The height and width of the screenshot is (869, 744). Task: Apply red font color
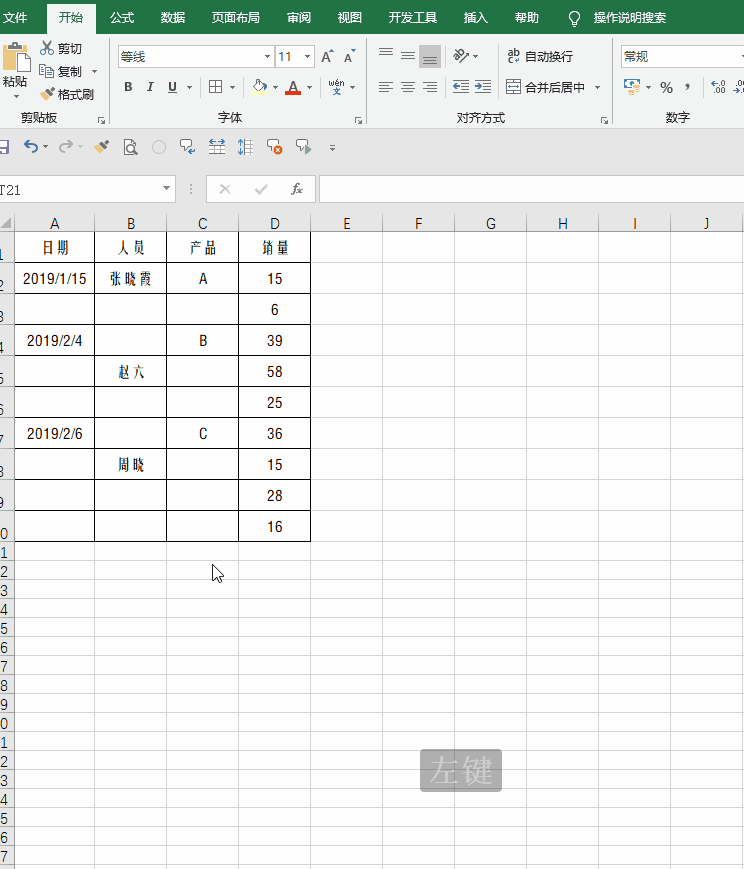pos(293,87)
